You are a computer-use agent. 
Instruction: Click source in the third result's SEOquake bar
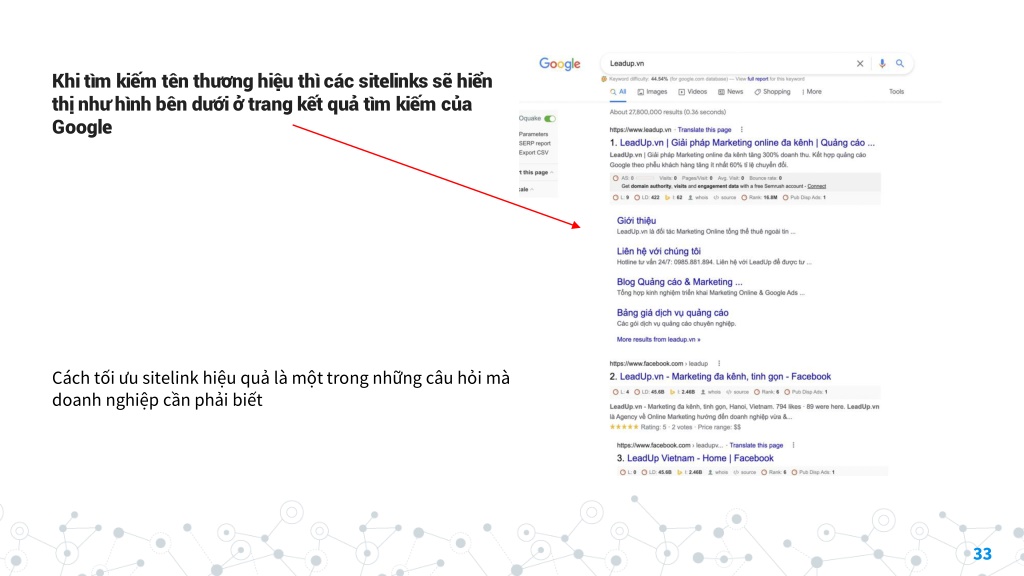click(744, 472)
